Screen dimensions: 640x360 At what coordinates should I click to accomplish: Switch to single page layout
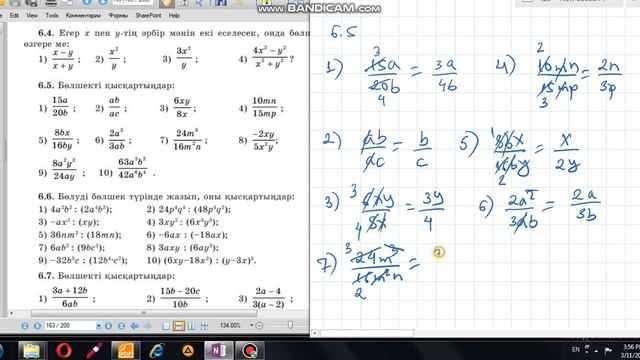click(x=166, y=326)
